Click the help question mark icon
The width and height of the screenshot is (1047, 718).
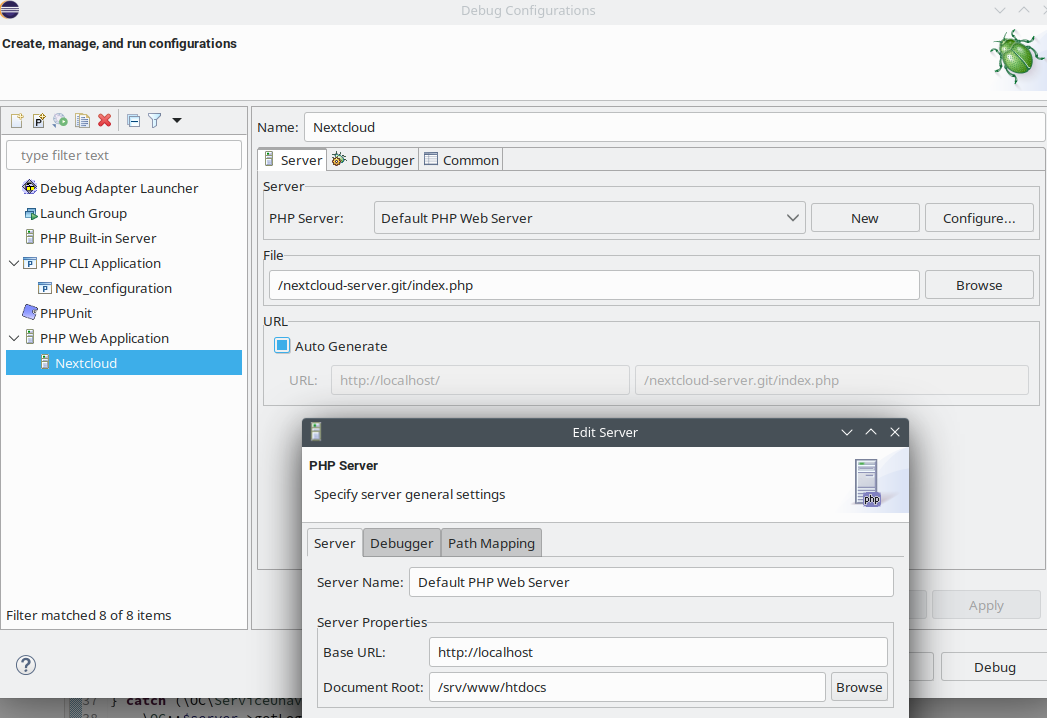tap(25, 665)
